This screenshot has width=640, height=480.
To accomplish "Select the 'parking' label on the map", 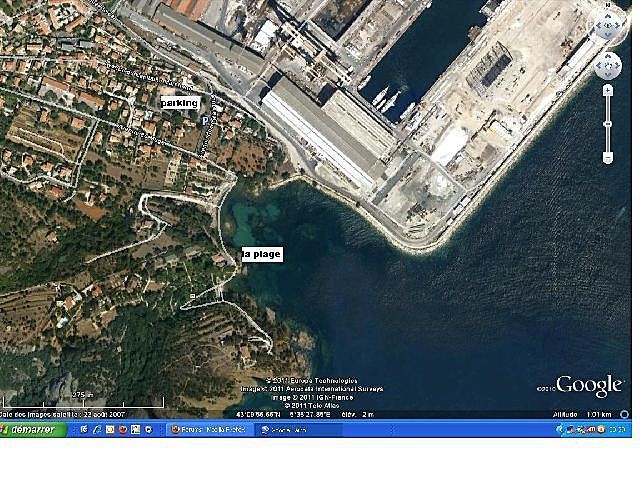I will [180, 103].
